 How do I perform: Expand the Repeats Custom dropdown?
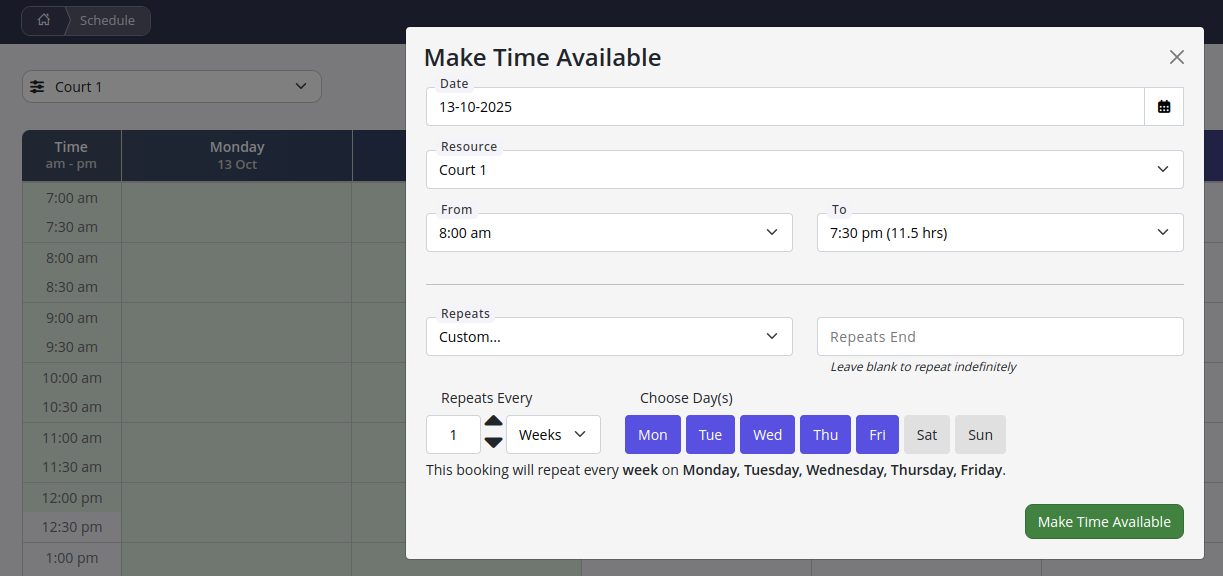609,337
